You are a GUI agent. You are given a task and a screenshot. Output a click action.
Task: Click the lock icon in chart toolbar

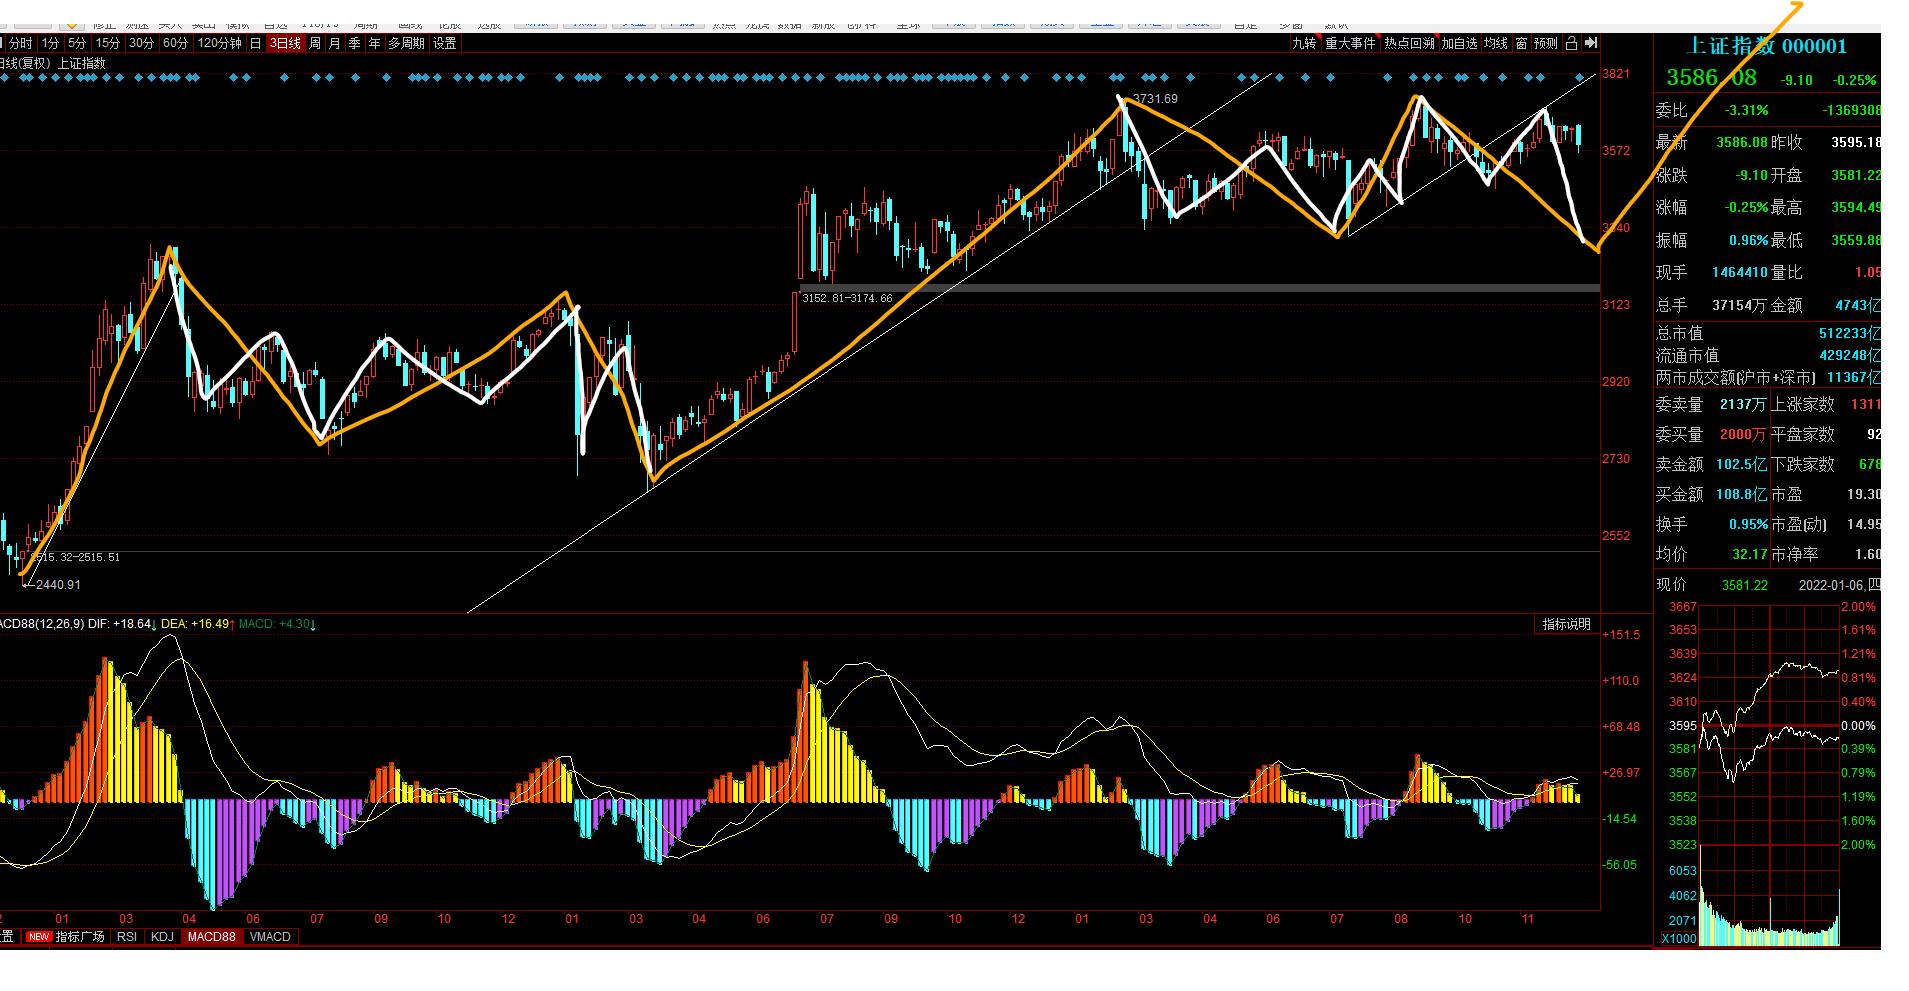click(x=1571, y=43)
